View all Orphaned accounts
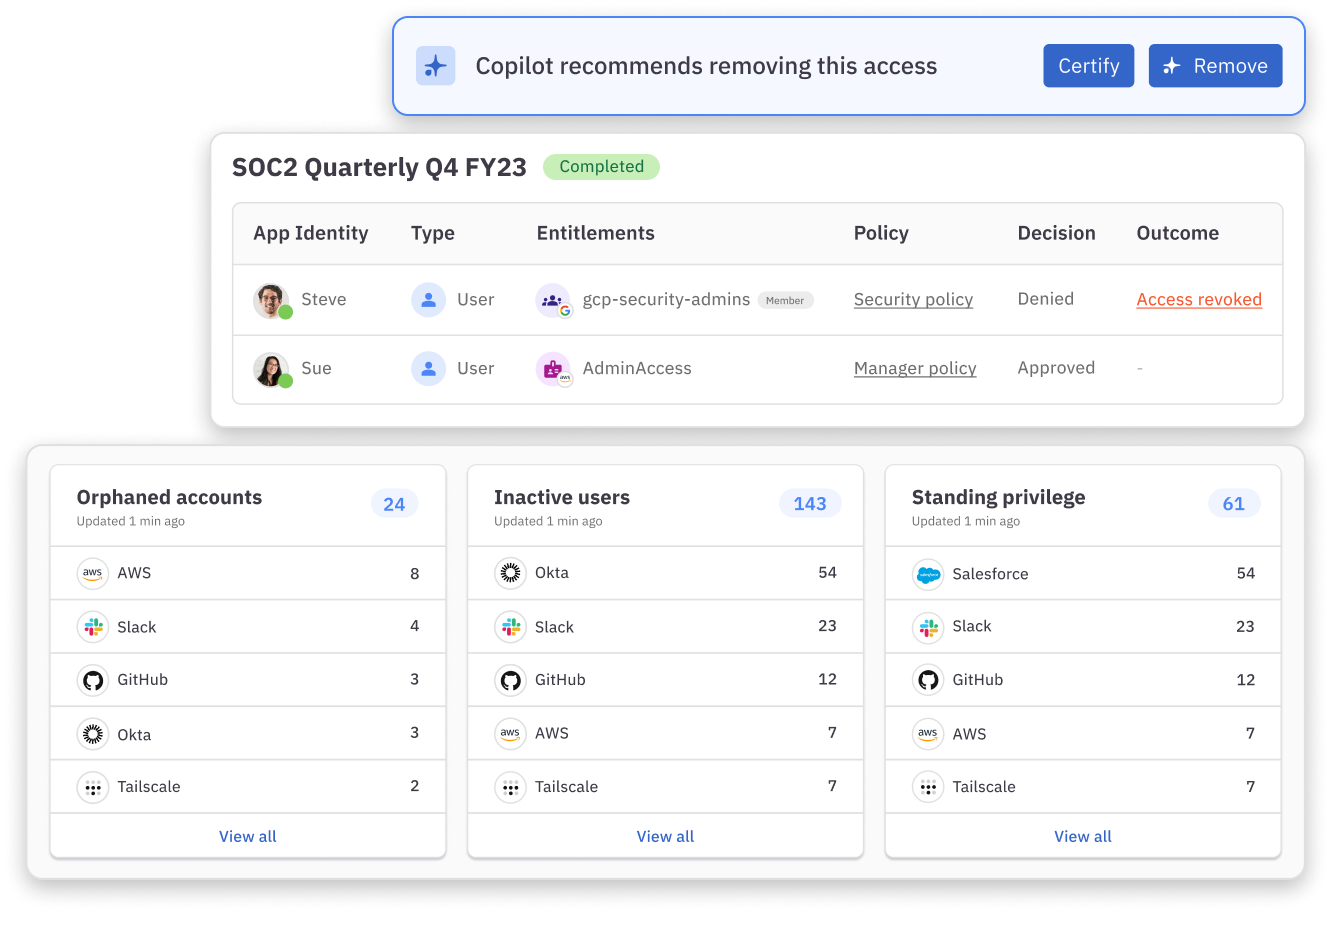The height and width of the screenshot is (926, 1330). point(248,836)
